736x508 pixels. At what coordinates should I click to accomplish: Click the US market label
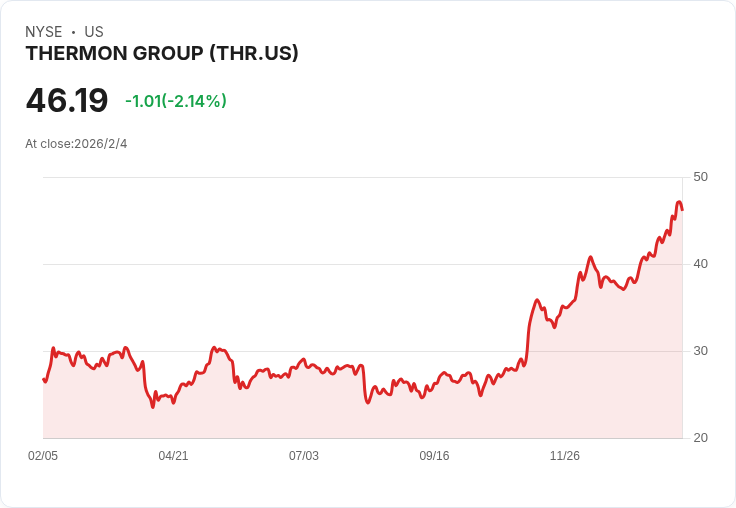pos(94,32)
